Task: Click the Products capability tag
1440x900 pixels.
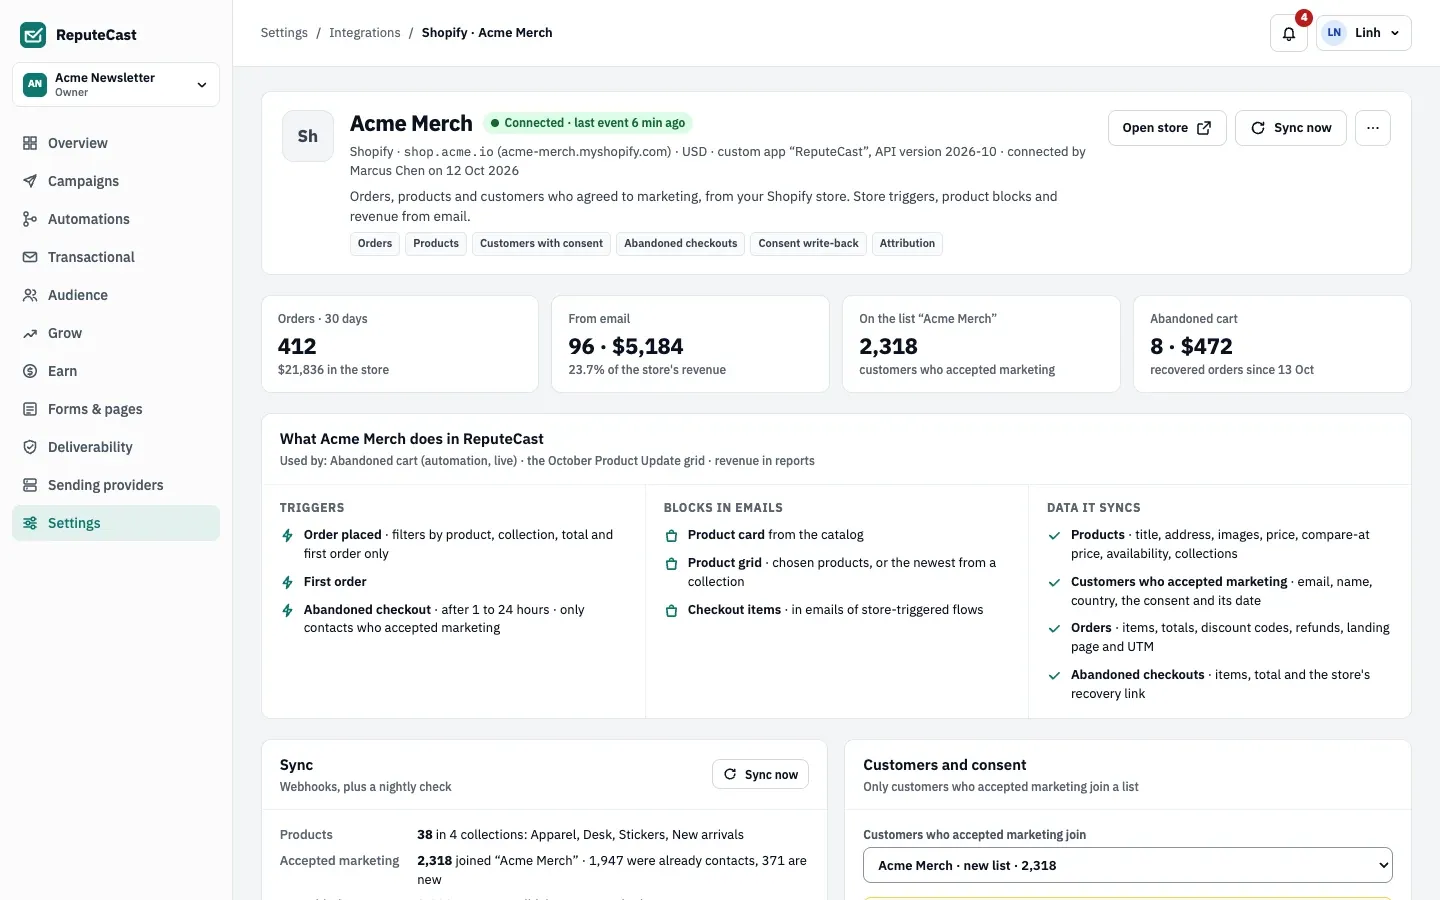Action: (436, 244)
